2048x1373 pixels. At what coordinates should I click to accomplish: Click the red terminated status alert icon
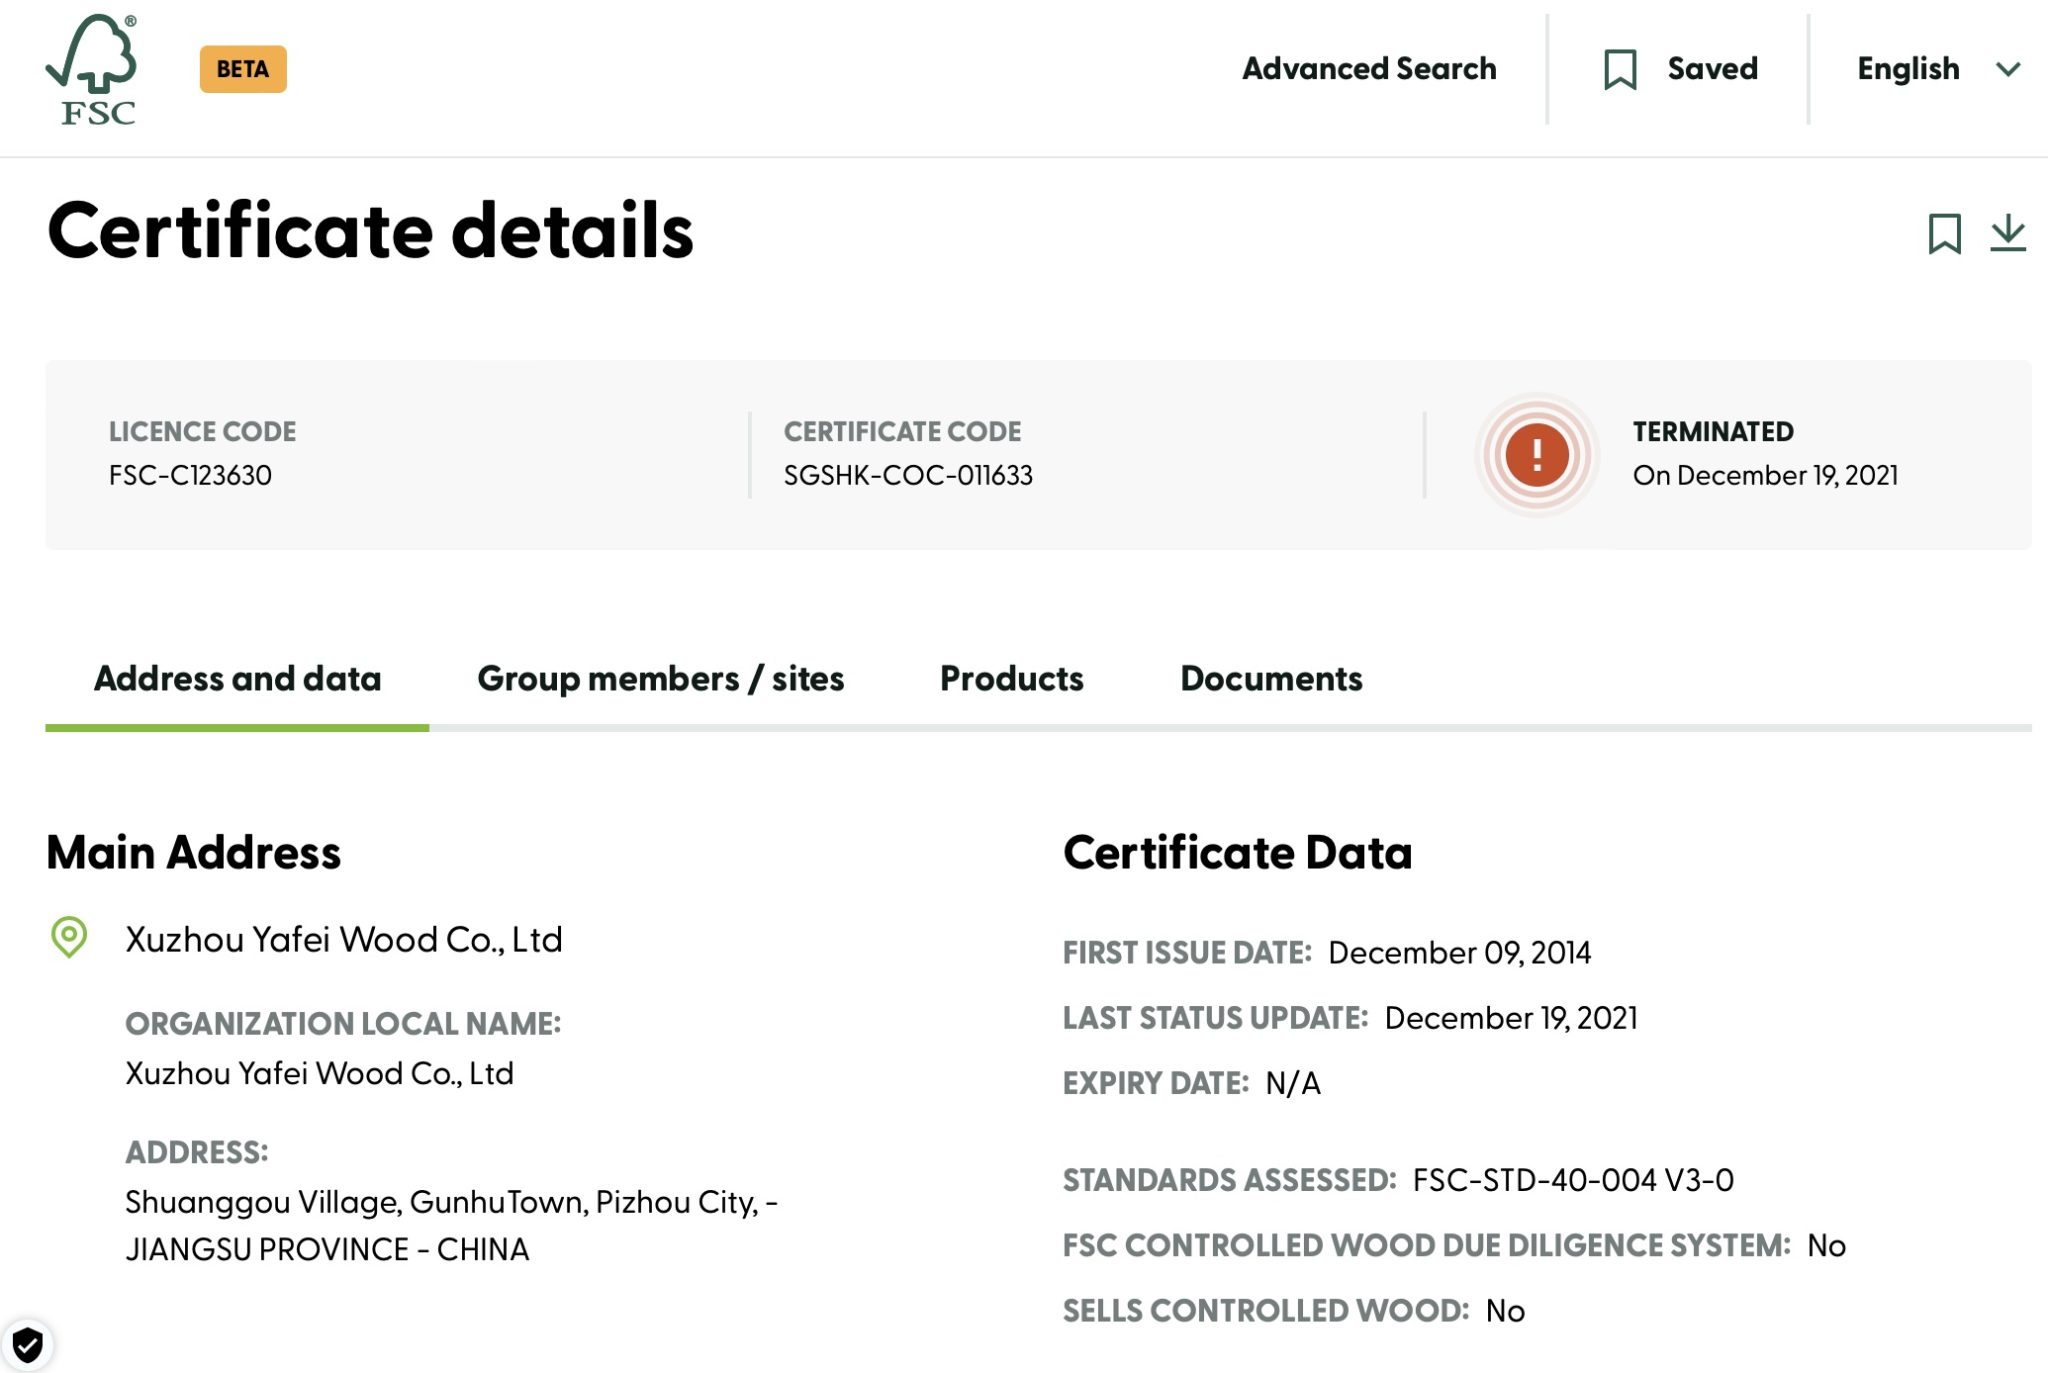point(1536,455)
